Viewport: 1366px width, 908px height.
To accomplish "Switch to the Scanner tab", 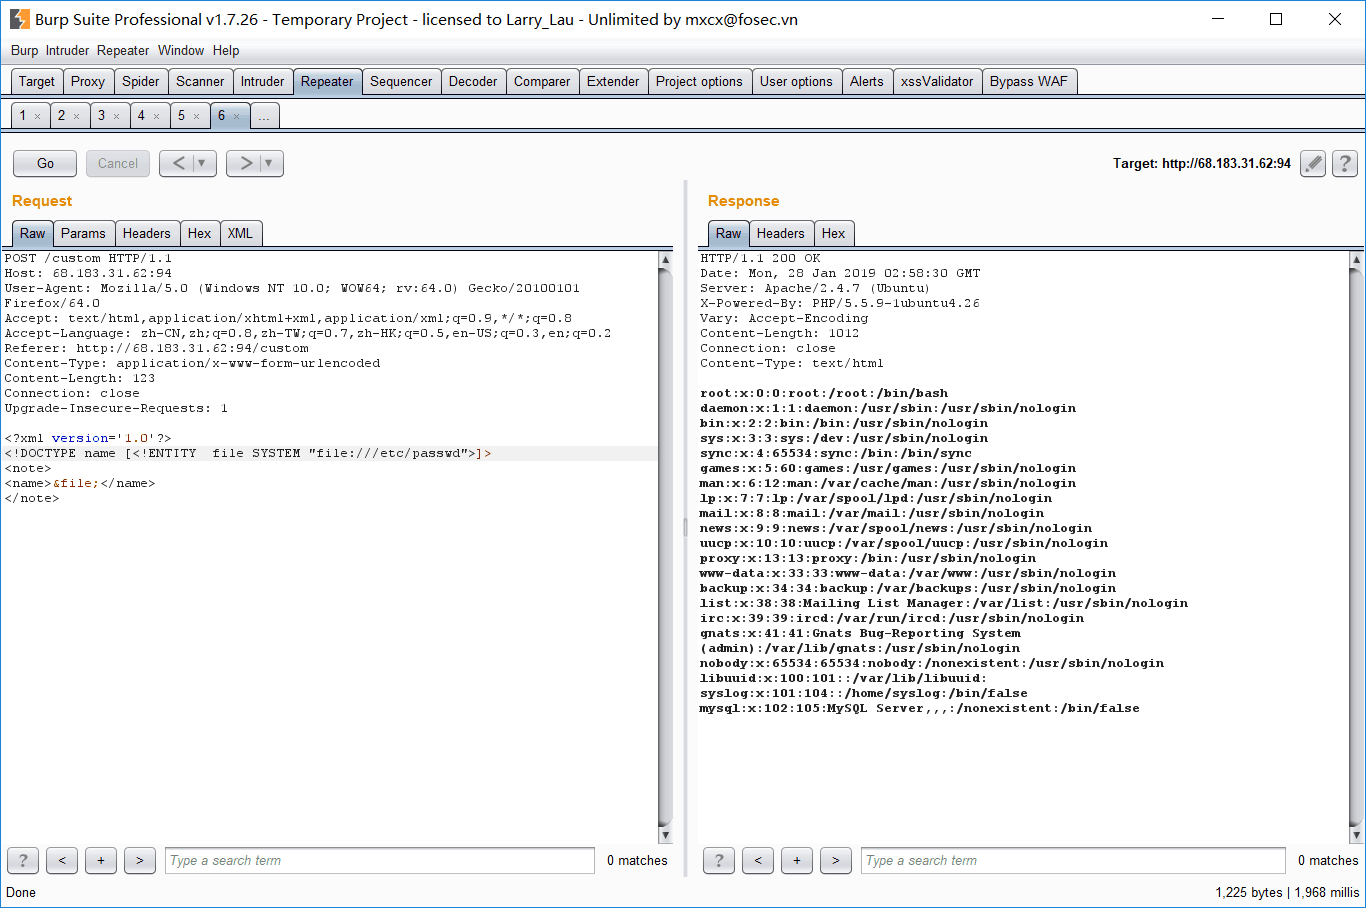I will tap(200, 82).
